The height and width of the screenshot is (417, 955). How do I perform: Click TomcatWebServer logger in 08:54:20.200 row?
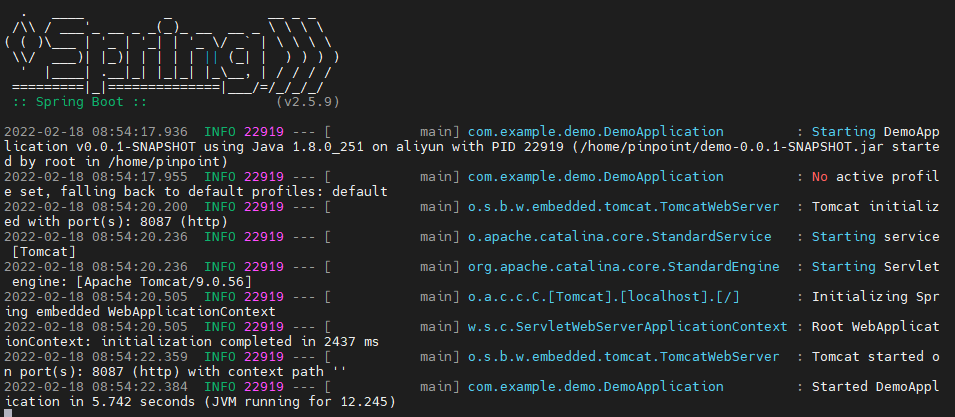click(x=624, y=206)
